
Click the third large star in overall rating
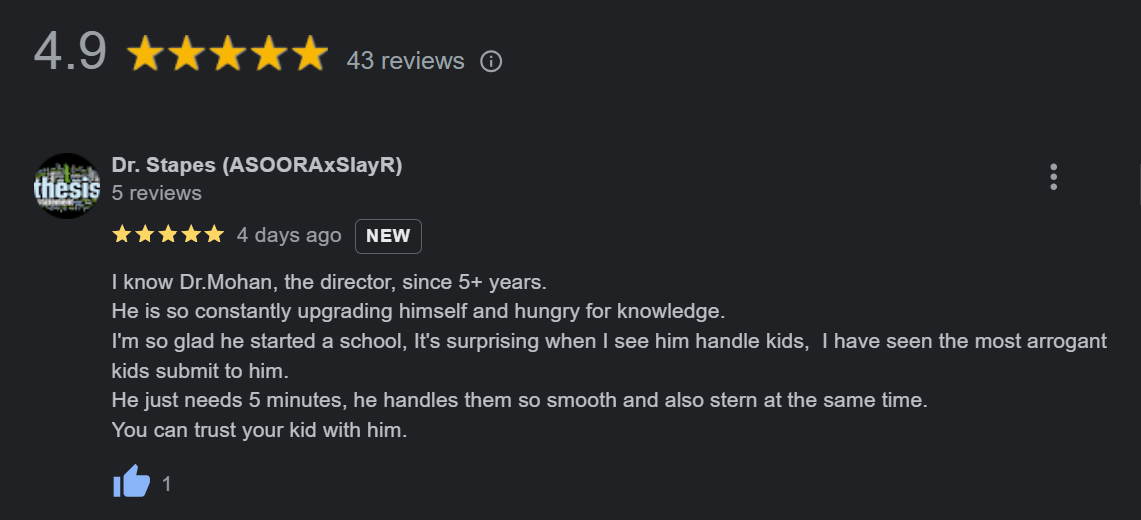click(228, 55)
